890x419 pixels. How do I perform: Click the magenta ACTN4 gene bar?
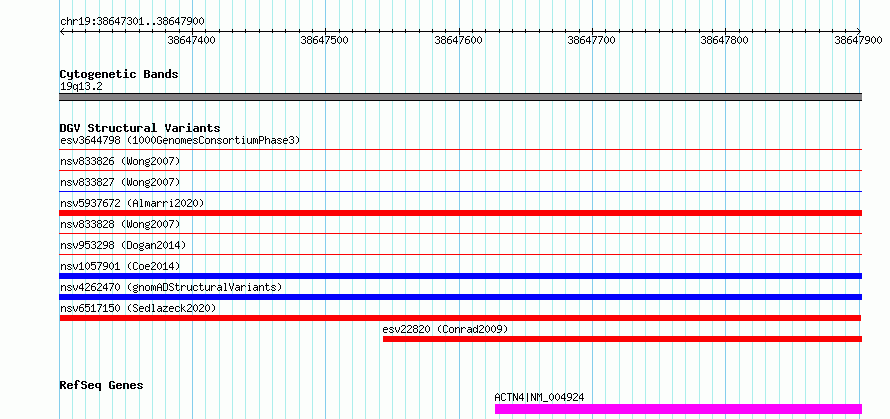678,409
